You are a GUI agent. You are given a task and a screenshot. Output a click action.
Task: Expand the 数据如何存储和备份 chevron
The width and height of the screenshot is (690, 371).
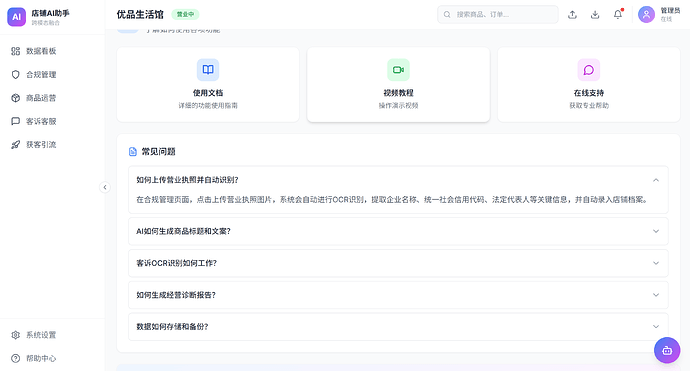coord(656,327)
